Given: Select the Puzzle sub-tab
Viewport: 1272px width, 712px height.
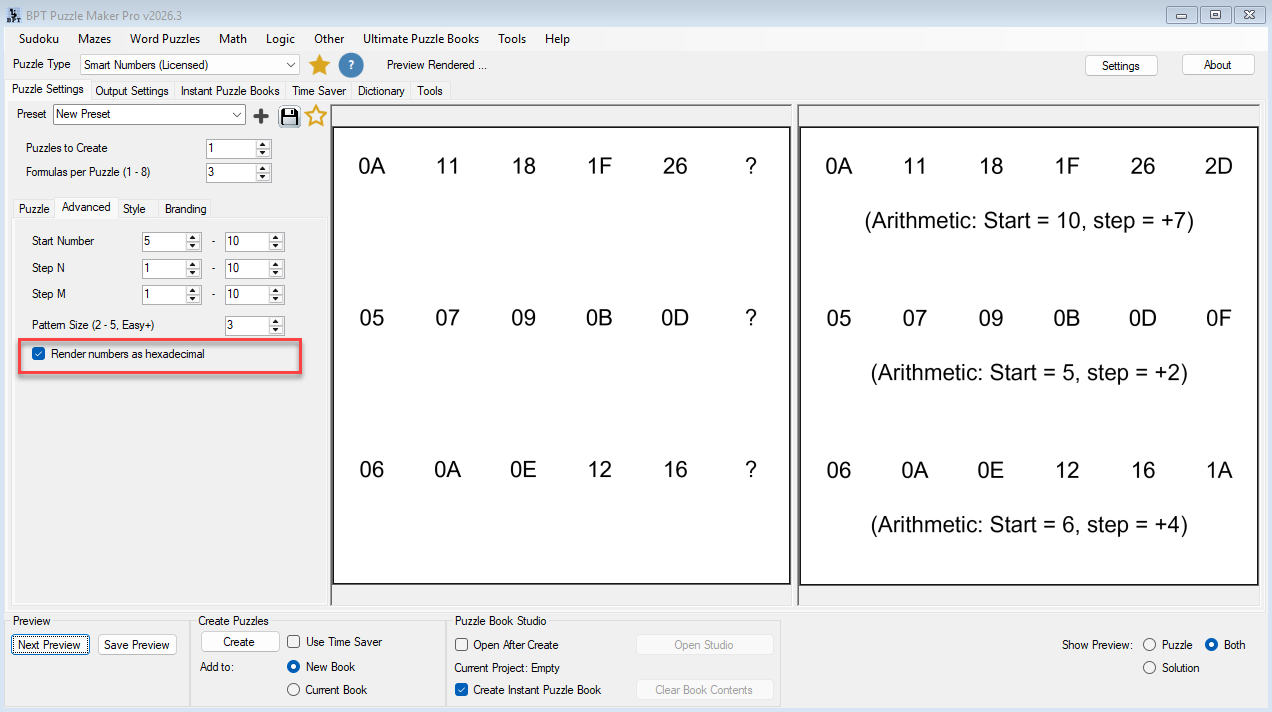Looking at the screenshot, I should [34, 209].
